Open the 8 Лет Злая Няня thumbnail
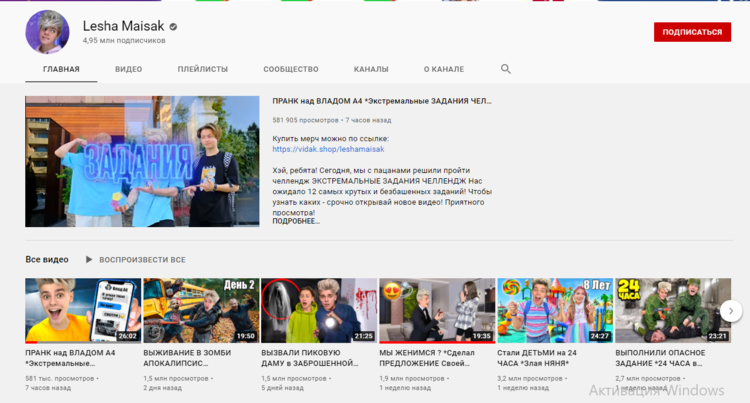Screen dimensions: 750x403 point(555,310)
